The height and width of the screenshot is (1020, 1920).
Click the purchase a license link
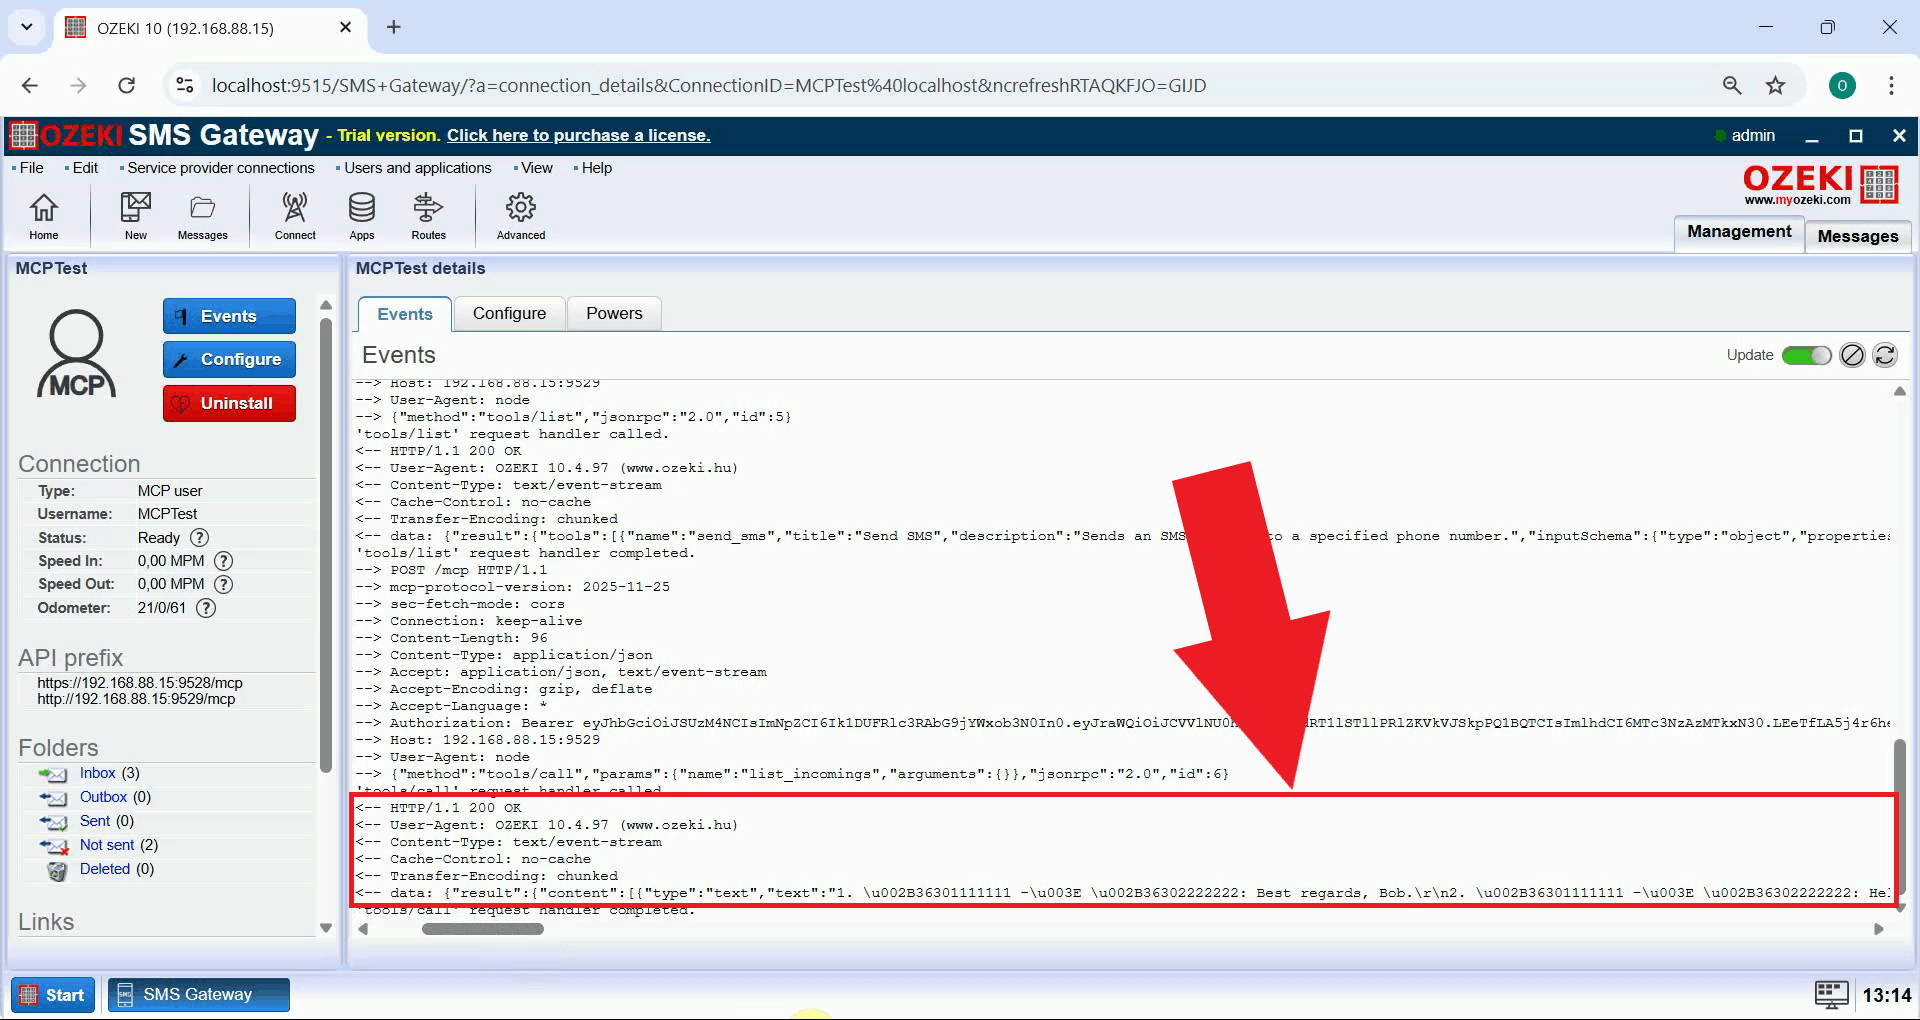[578, 135]
